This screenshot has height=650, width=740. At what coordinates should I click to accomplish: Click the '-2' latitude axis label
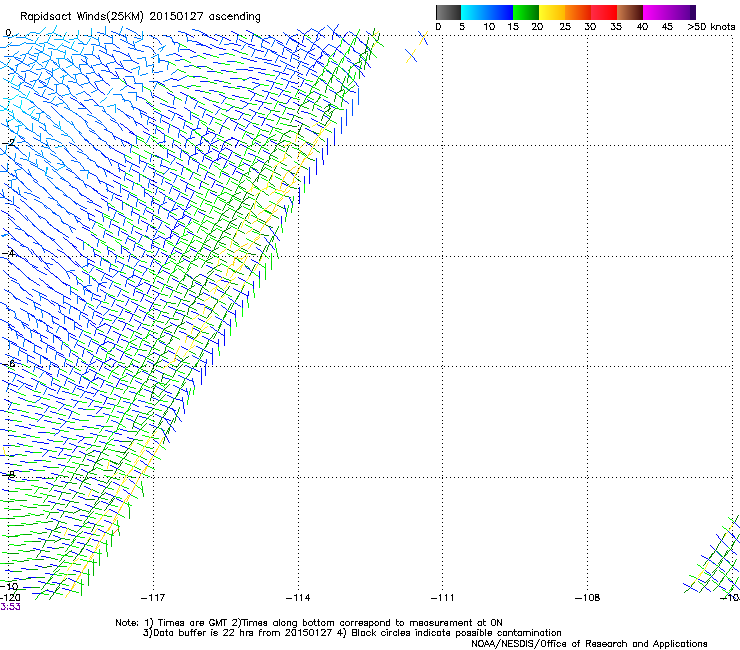click(x=8, y=143)
